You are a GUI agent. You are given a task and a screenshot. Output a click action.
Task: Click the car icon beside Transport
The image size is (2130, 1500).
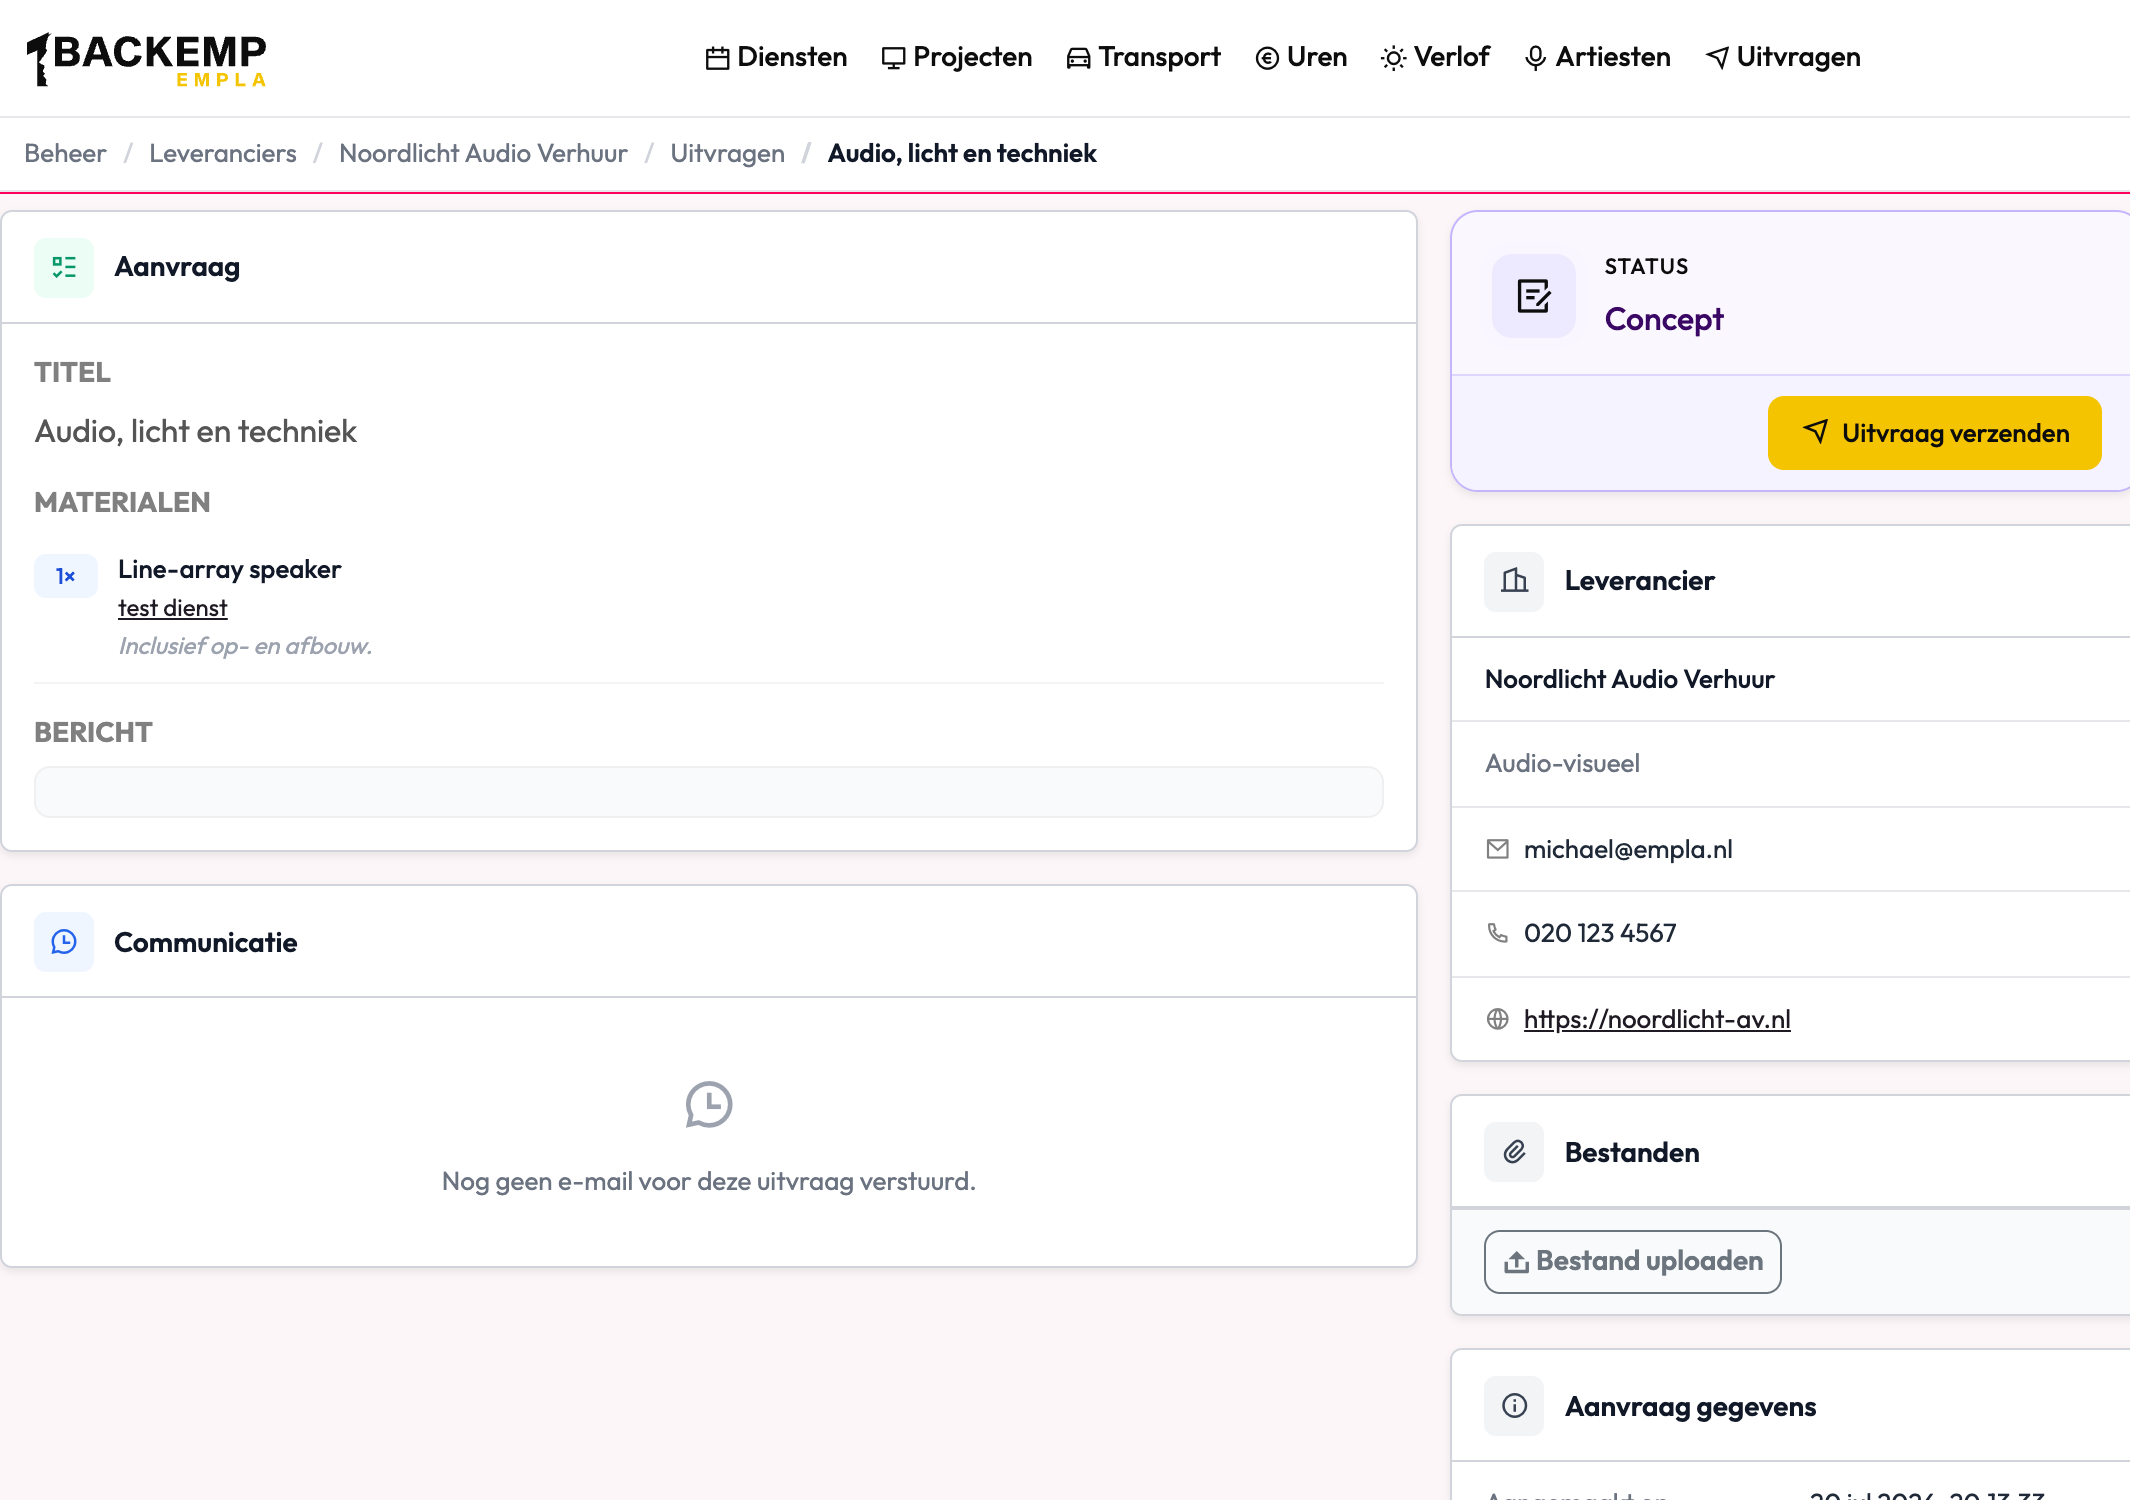1078,58
